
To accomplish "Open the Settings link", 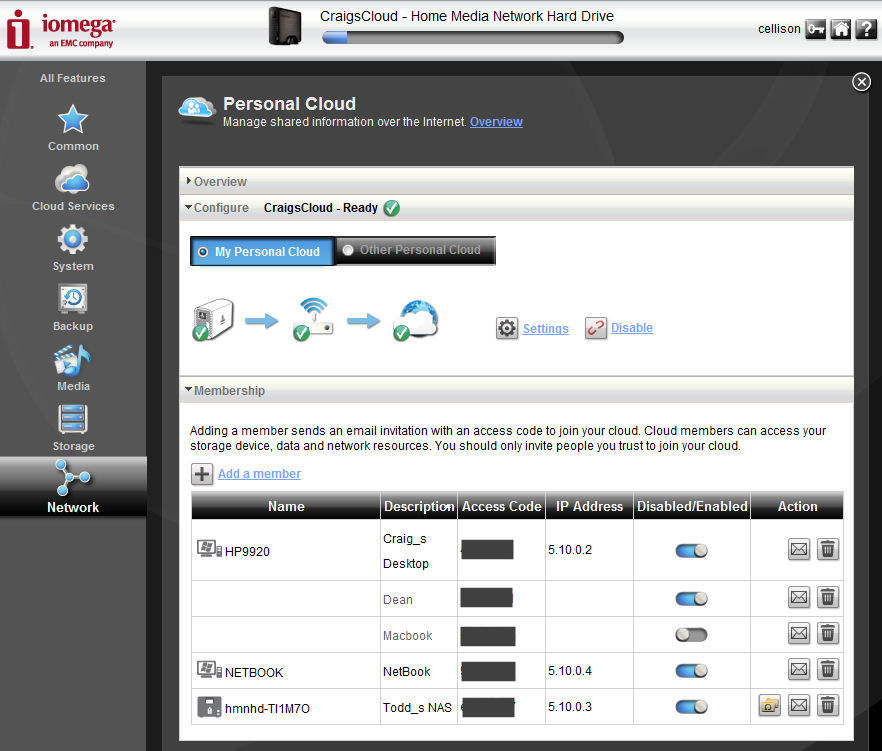I will coord(546,329).
